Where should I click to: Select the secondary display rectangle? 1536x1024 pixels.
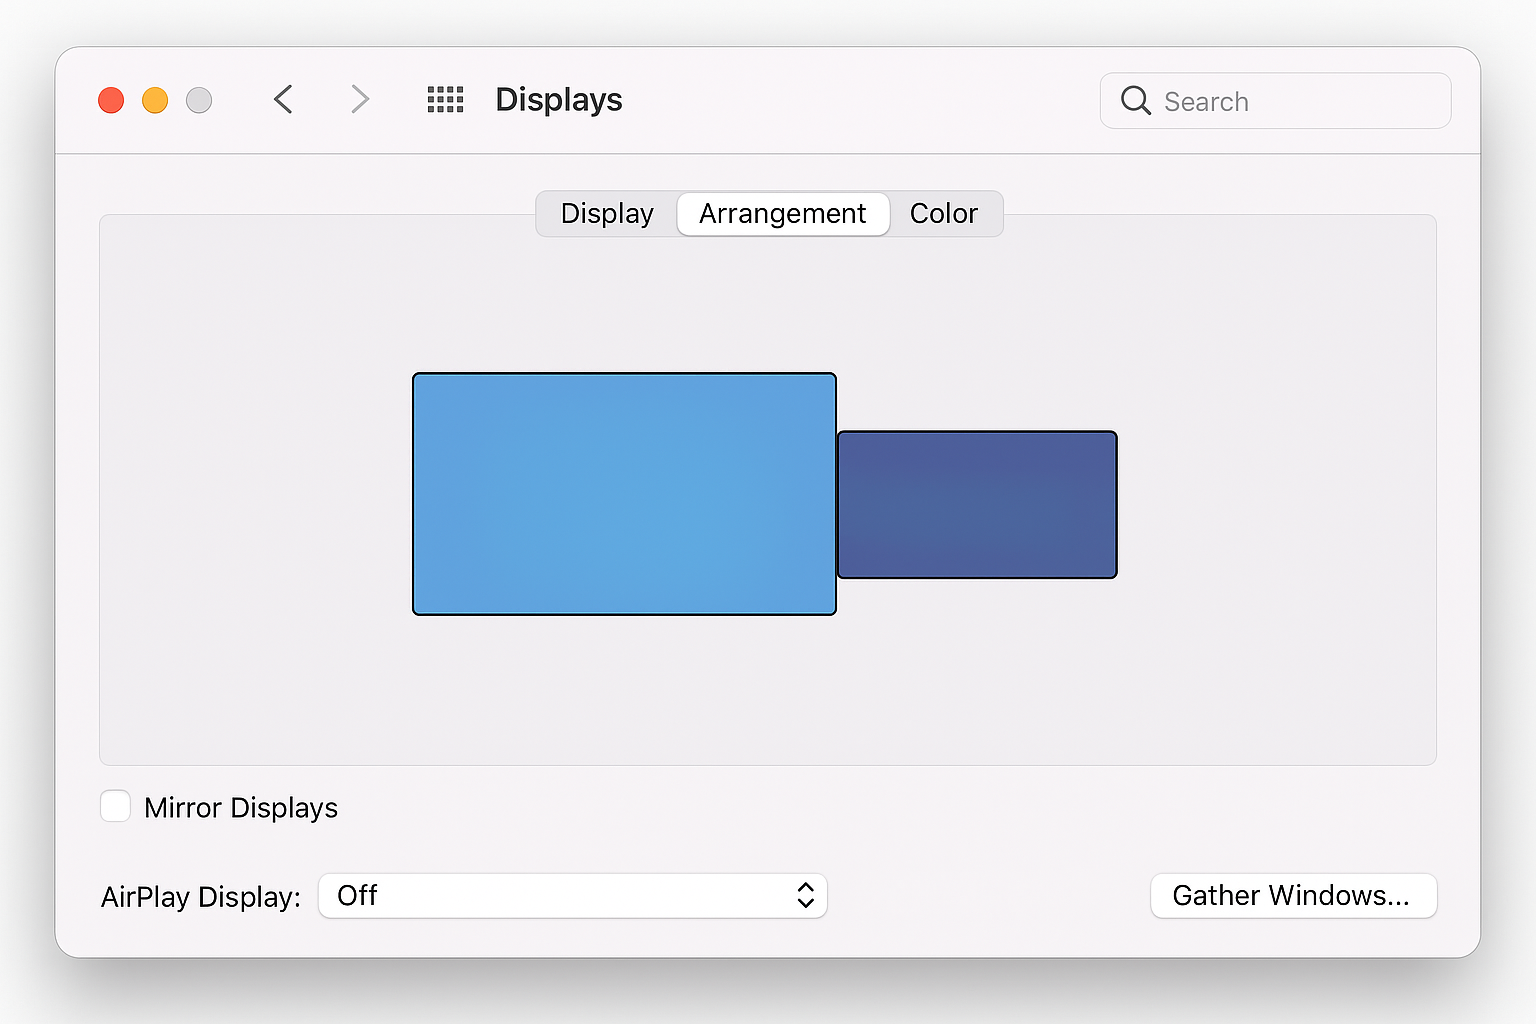pyautogui.click(x=977, y=504)
